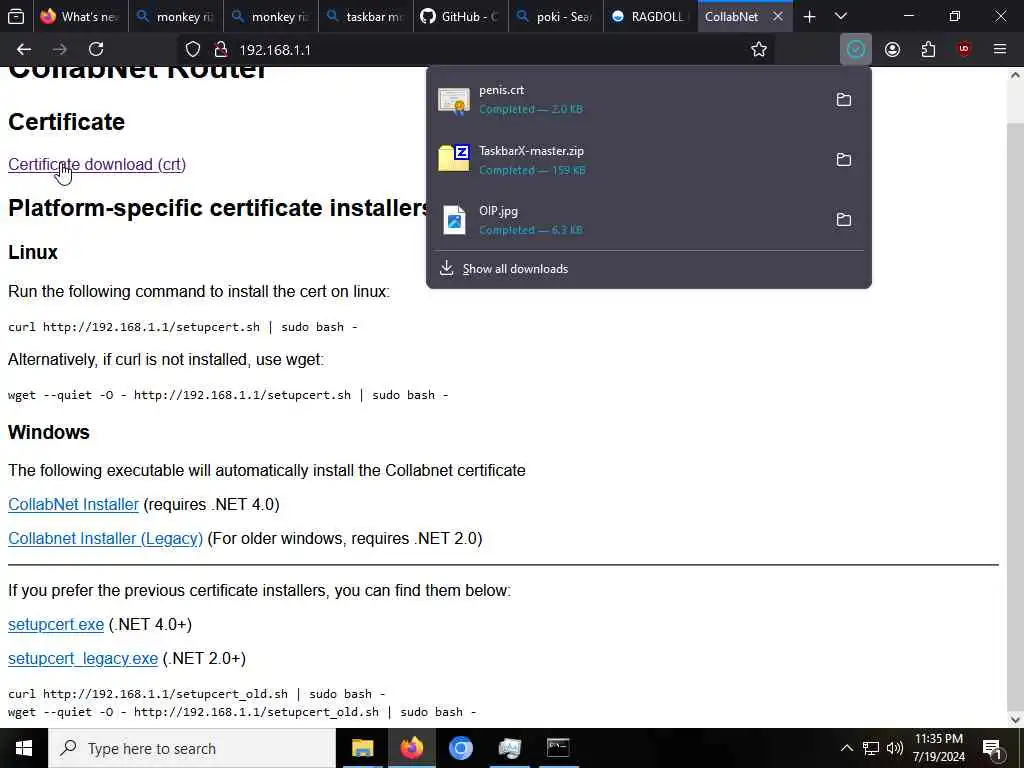Open the Extensions puzzle icon
The width and height of the screenshot is (1024, 768).
[928, 49]
